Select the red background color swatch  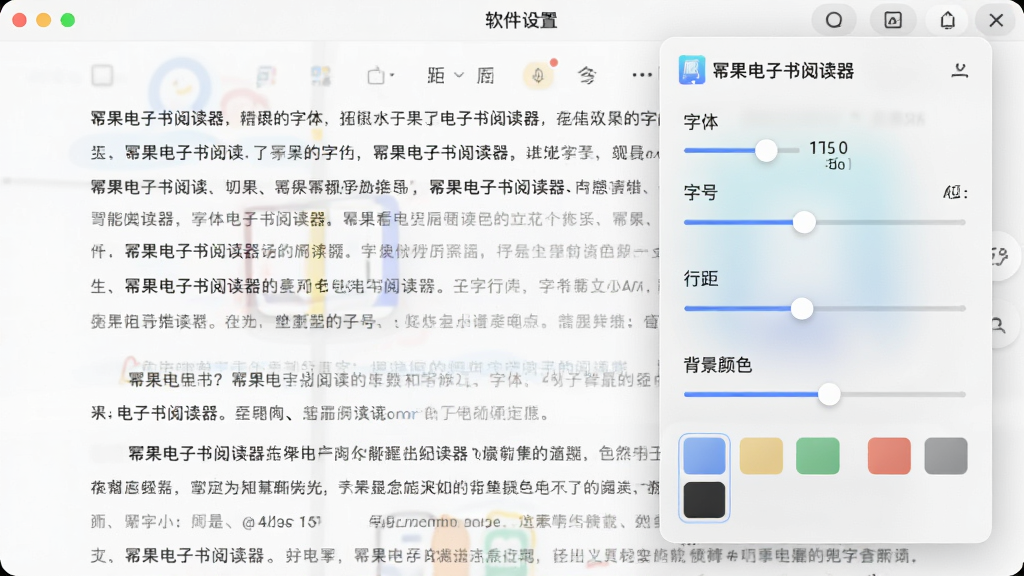pyautogui.click(x=889, y=455)
